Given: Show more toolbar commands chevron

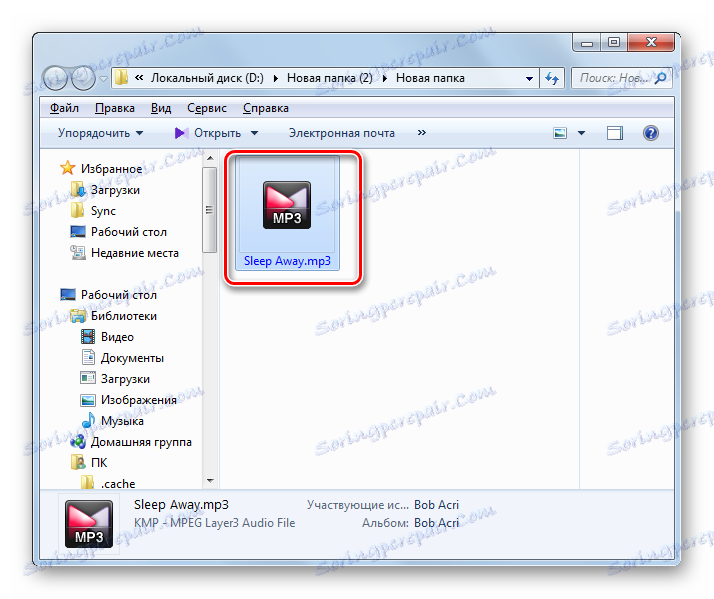Looking at the screenshot, I should [422, 133].
